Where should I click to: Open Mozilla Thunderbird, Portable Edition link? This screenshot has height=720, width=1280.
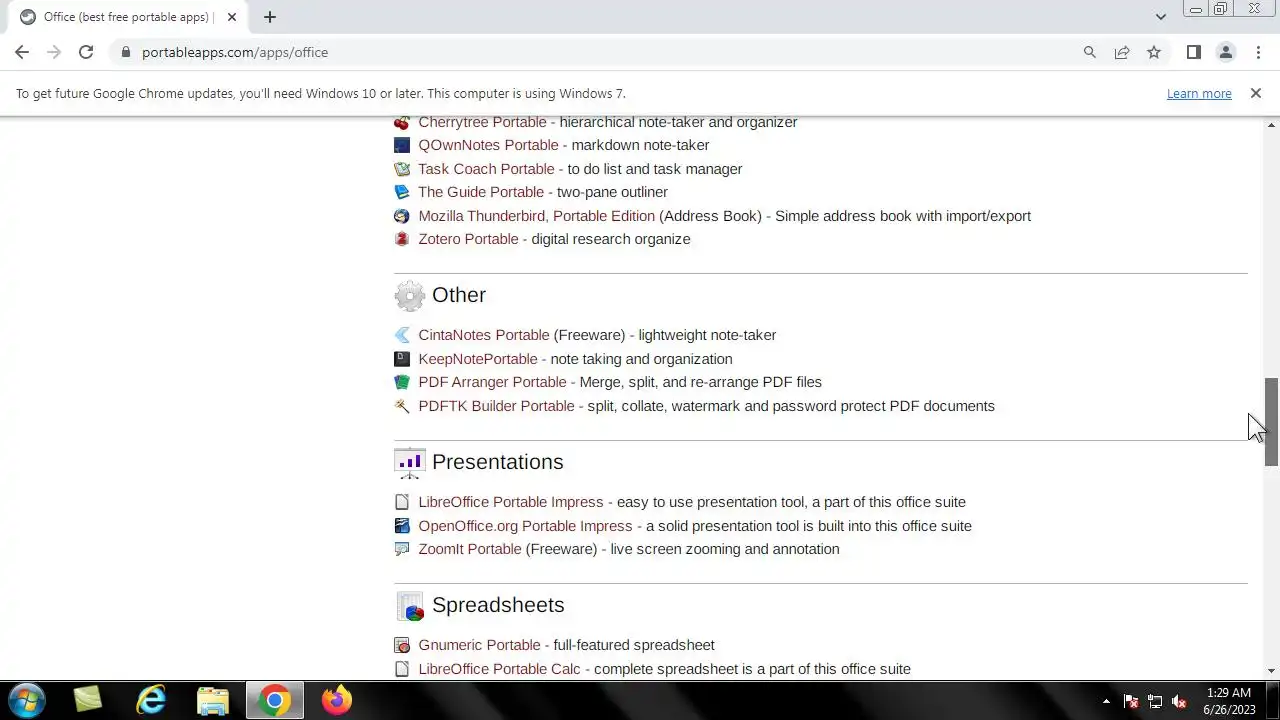[536, 216]
